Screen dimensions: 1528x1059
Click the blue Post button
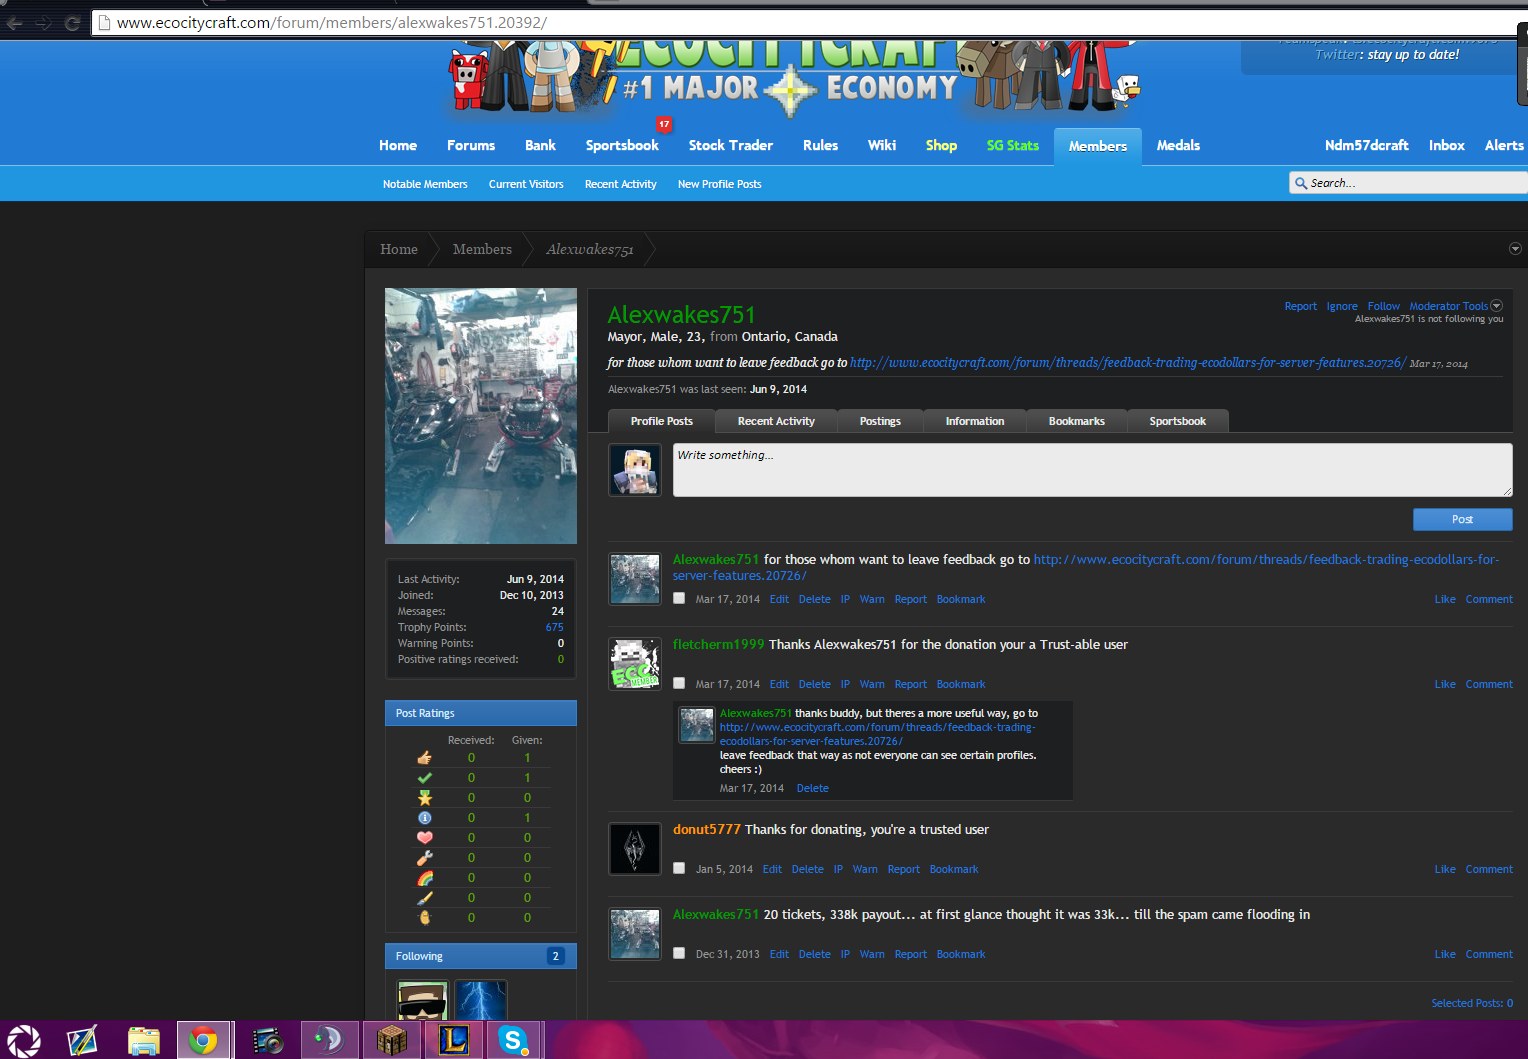coord(1462,519)
